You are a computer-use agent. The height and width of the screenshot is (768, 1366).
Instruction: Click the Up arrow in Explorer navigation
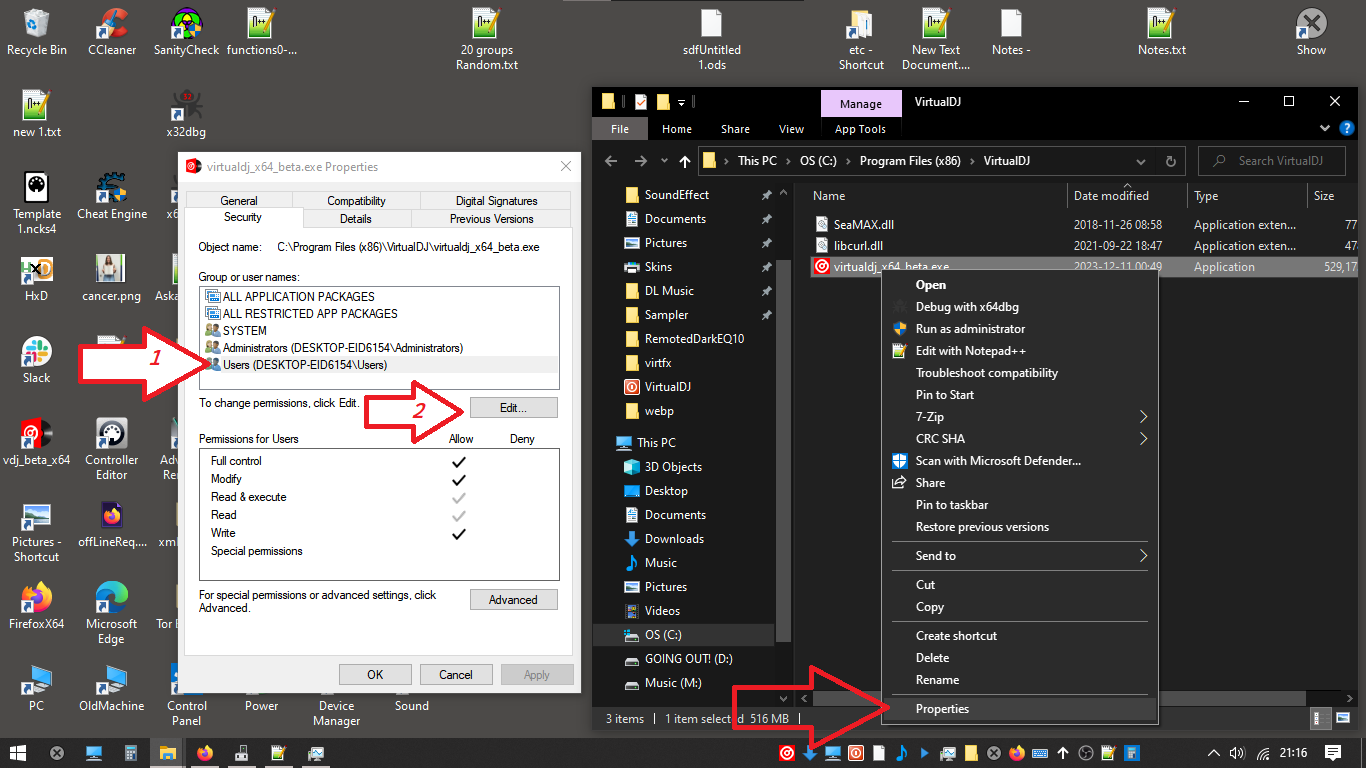(x=684, y=161)
